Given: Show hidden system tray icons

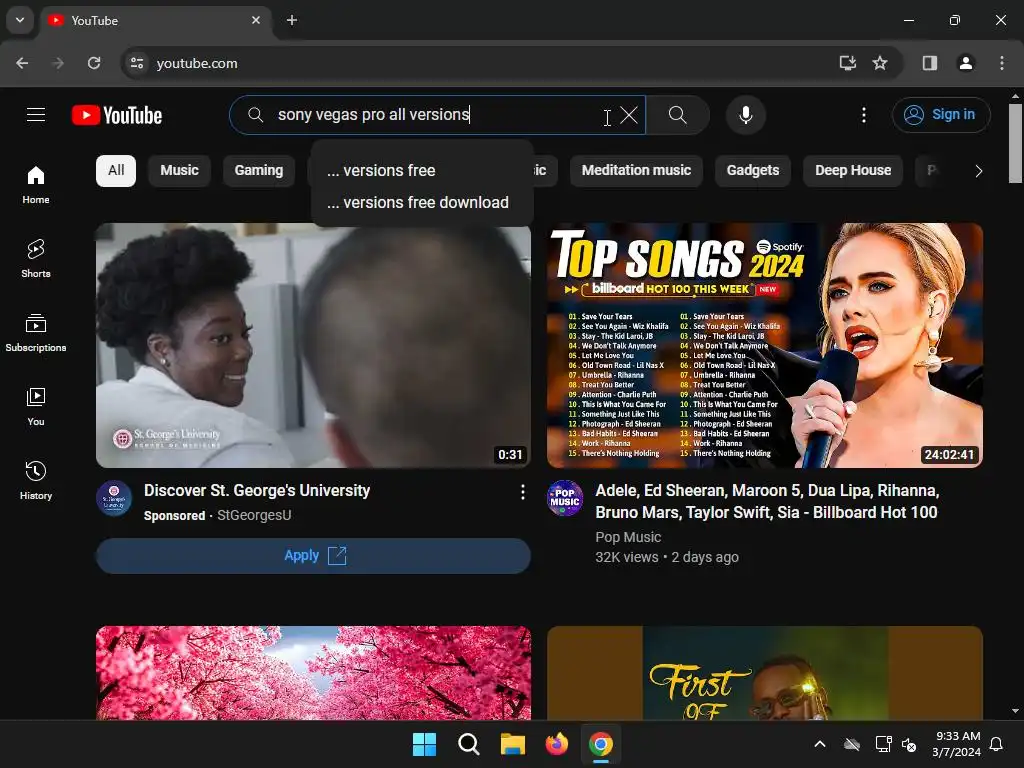Looking at the screenshot, I should [x=820, y=744].
